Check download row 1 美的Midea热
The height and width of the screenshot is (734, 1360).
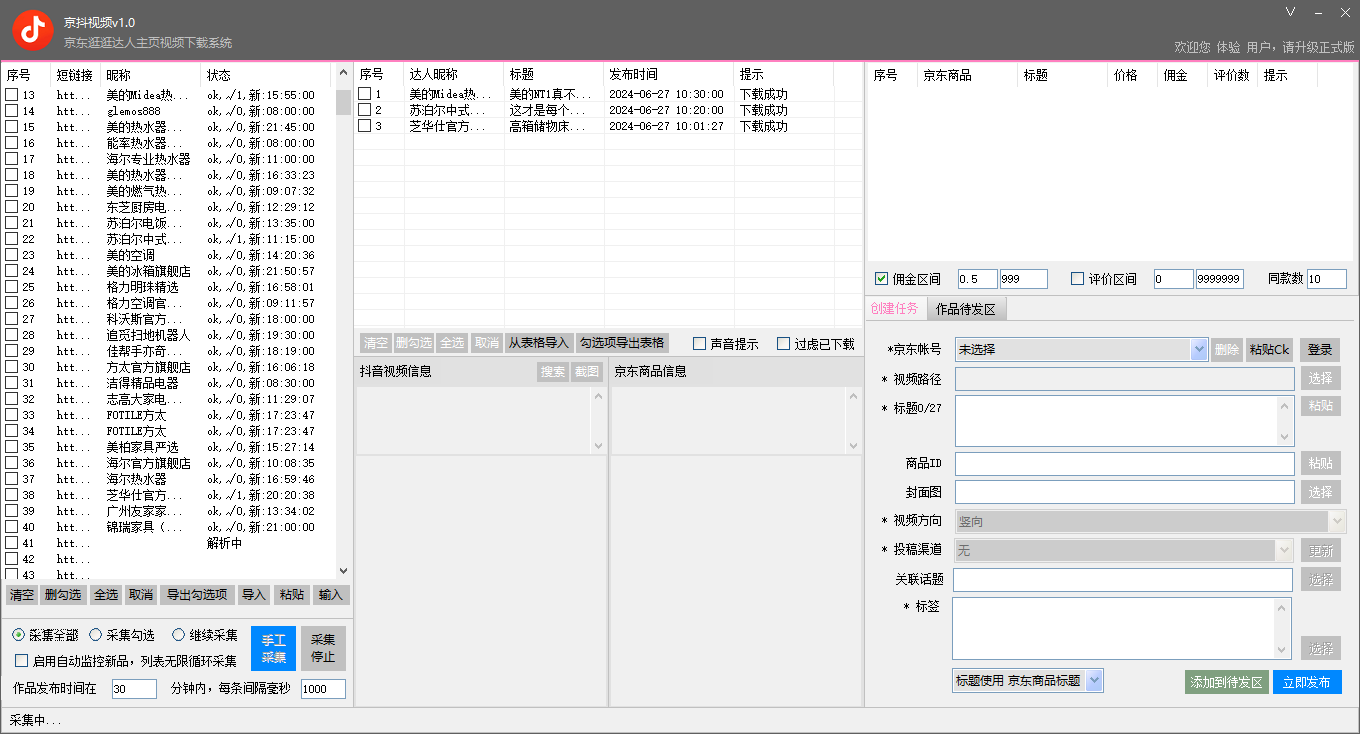365,94
